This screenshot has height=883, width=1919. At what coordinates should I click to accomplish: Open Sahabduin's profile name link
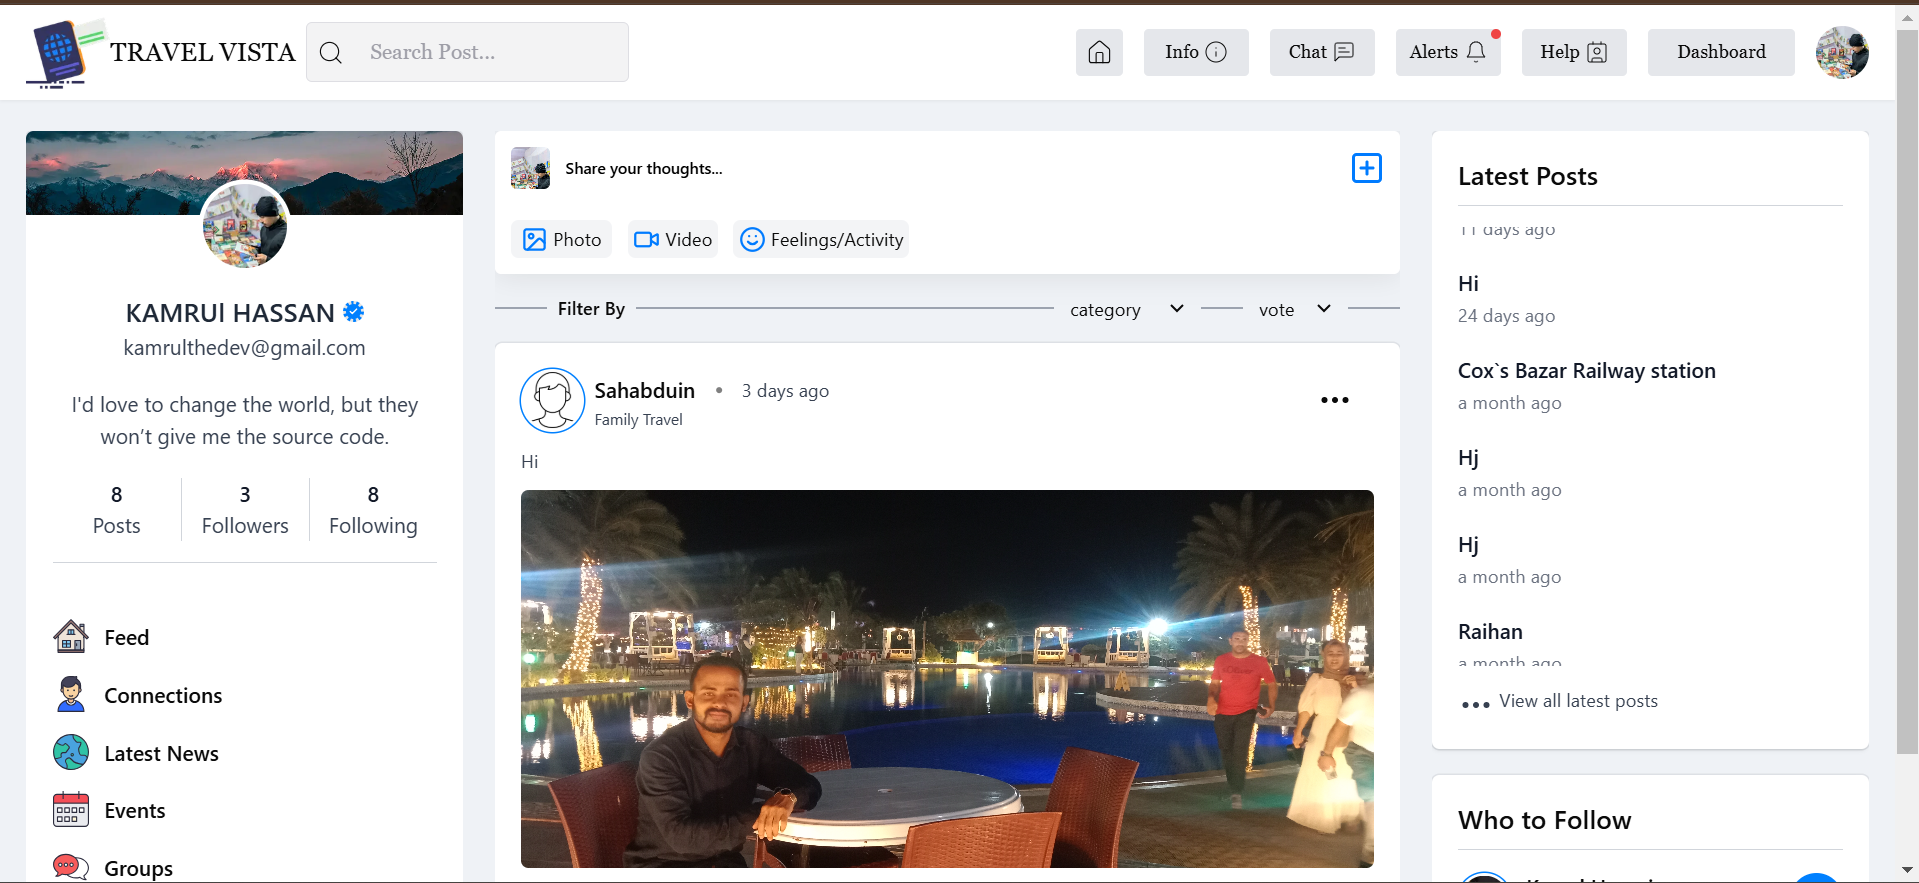coord(644,390)
